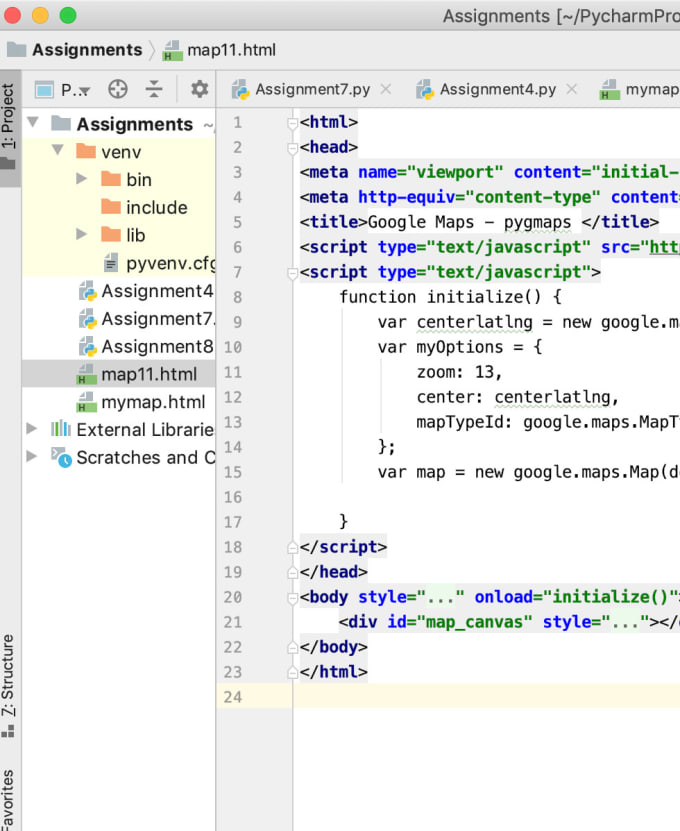Click the HTML icon on mymap tab

tap(610, 90)
